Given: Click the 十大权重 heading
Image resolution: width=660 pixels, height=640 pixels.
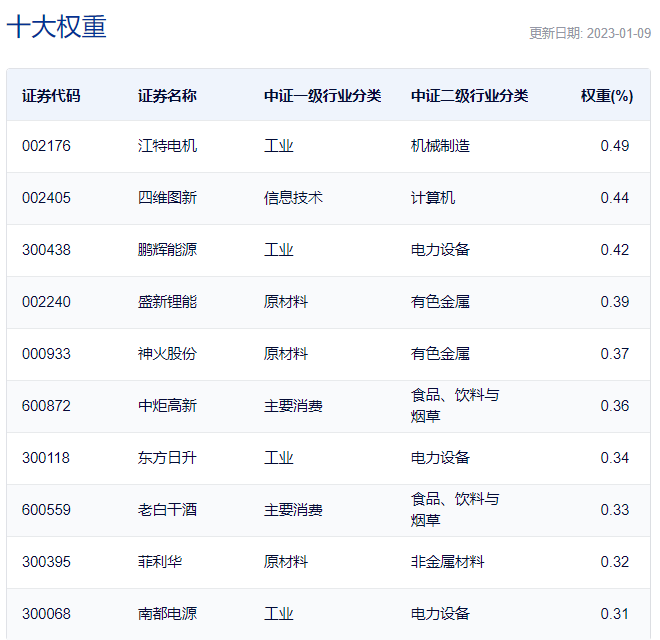Looking at the screenshot, I should pos(56,27).
